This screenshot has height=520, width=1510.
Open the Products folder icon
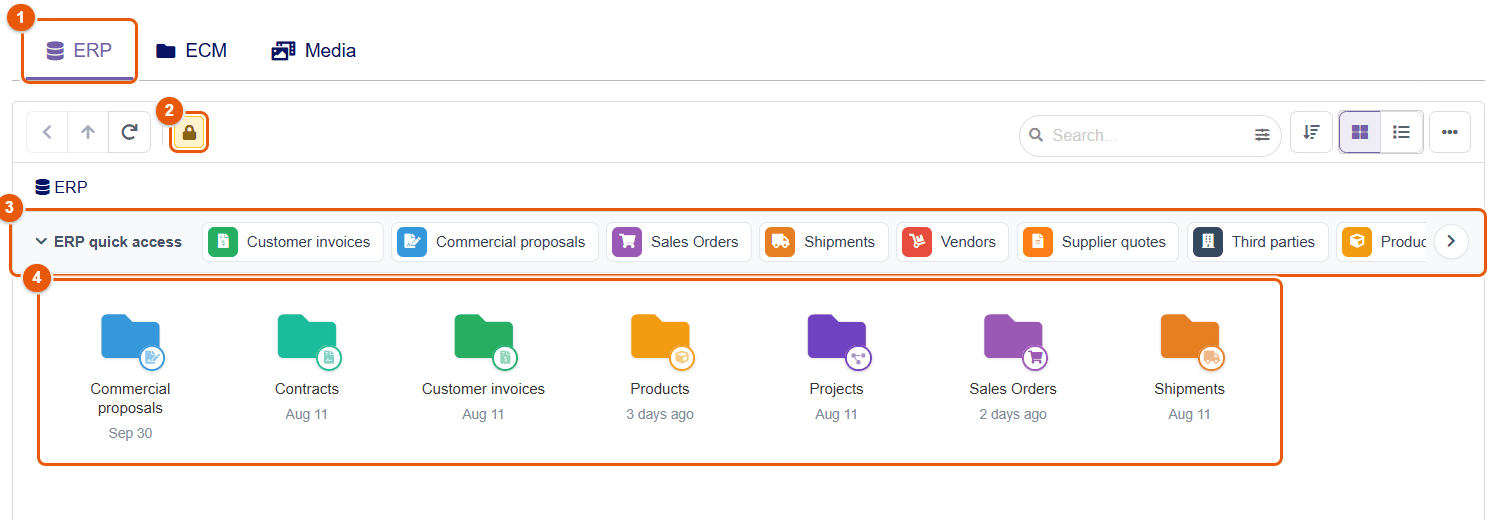660,340
